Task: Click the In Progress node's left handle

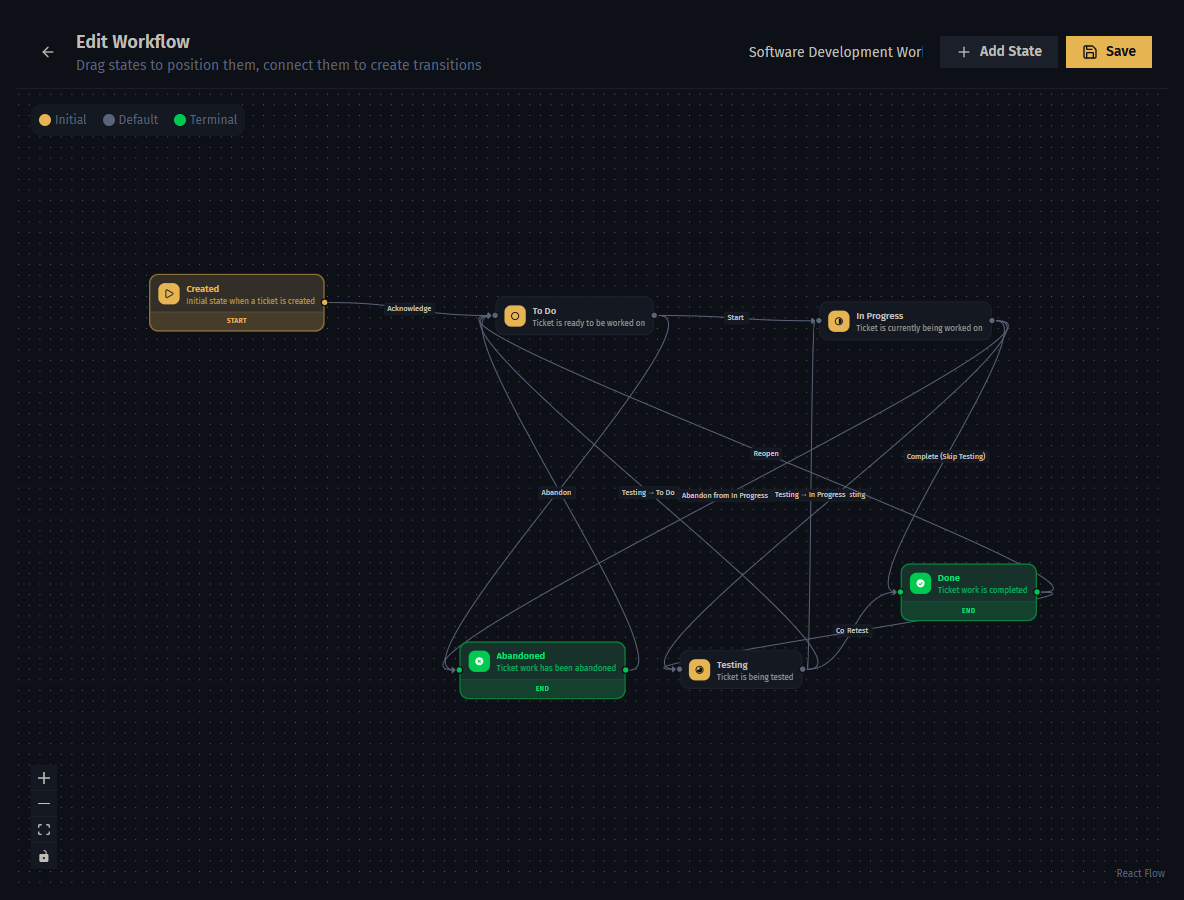Action: click(x=819, y=321)
